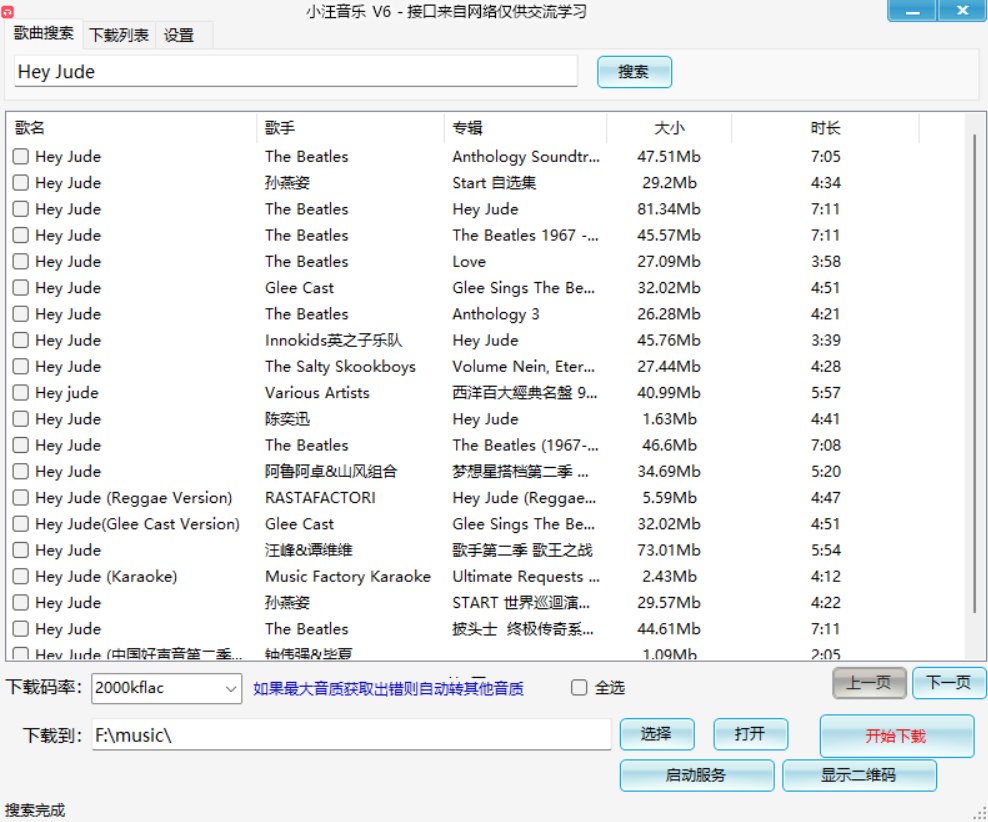Screen dimensions: 988x822
Task: Check 孙燕姿 Hey Jude from Start 自选集
Action: pos(21,183)
